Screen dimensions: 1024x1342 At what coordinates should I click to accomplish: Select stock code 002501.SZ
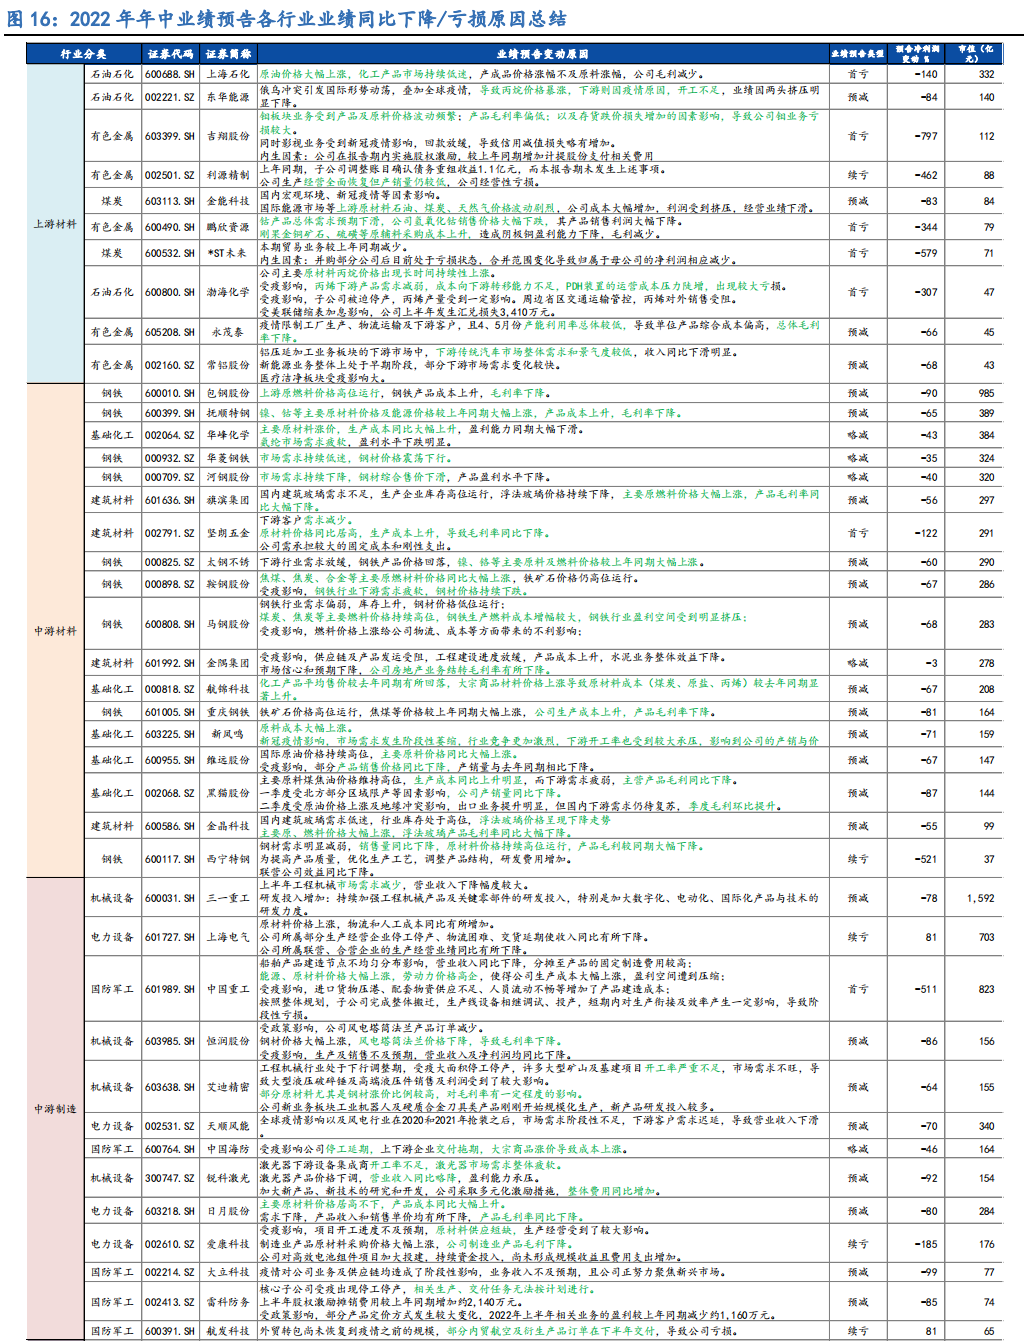tap(169, 175)
